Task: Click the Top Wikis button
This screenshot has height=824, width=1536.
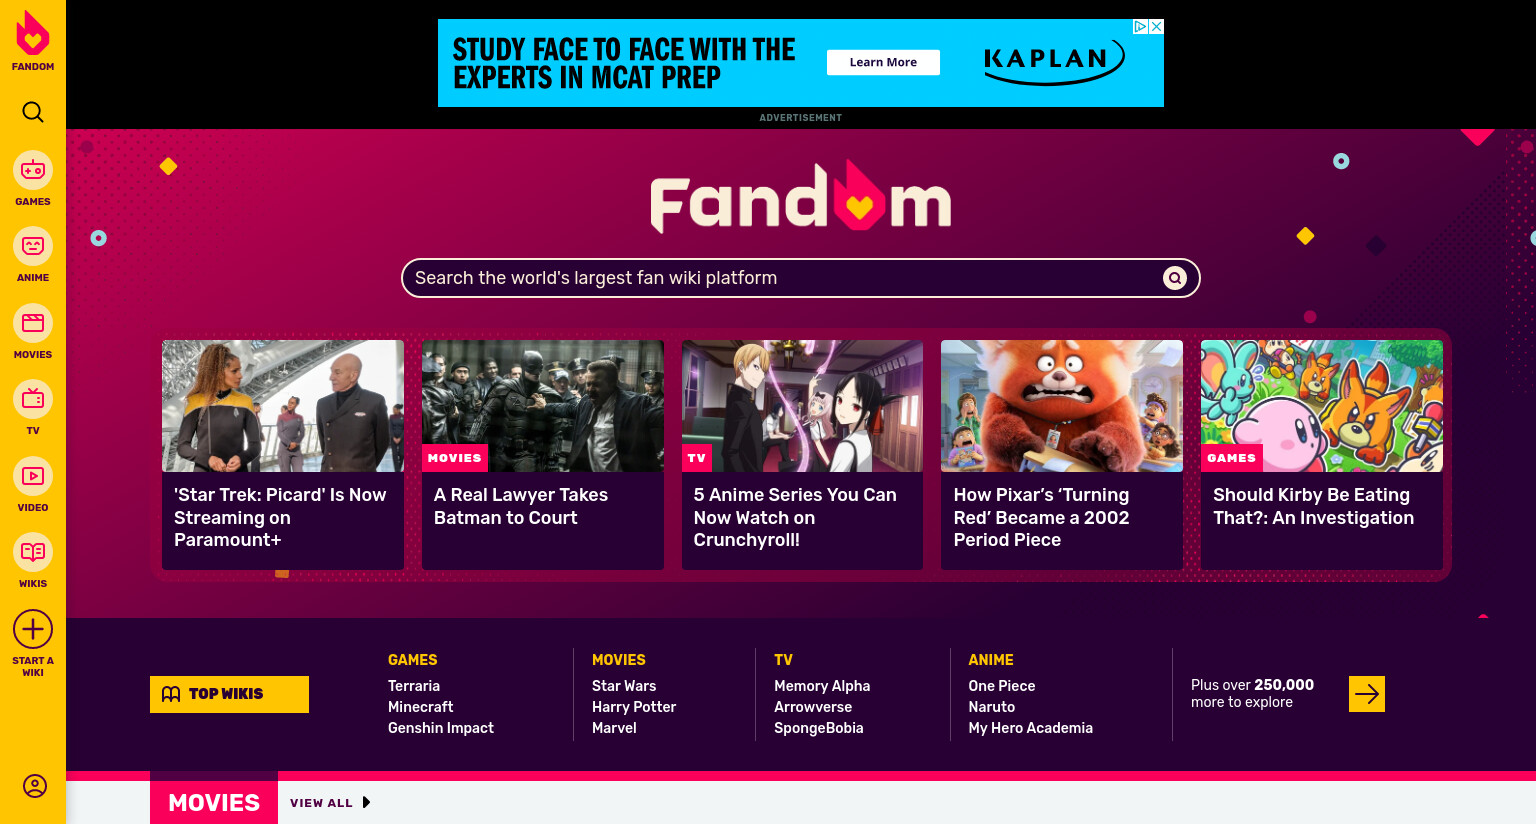Action: 229,694
